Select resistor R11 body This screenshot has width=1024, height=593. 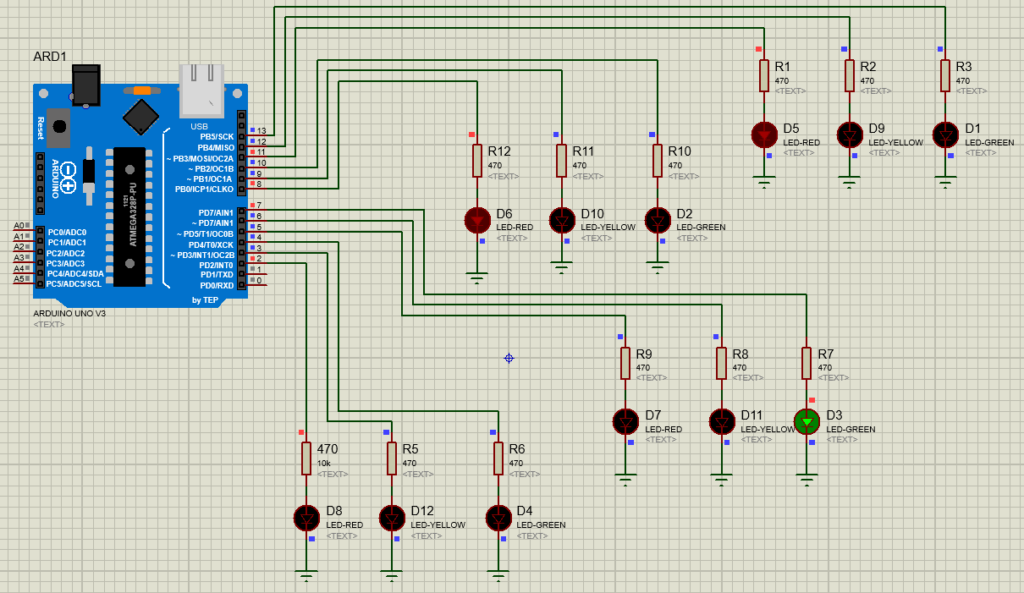click(562, 161)
